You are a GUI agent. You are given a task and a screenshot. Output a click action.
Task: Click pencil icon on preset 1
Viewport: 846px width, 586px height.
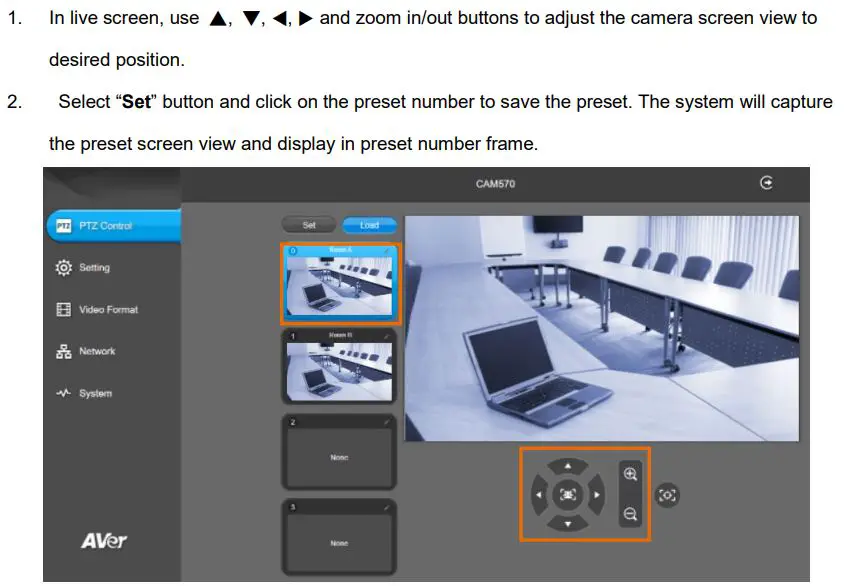point(388,335)
